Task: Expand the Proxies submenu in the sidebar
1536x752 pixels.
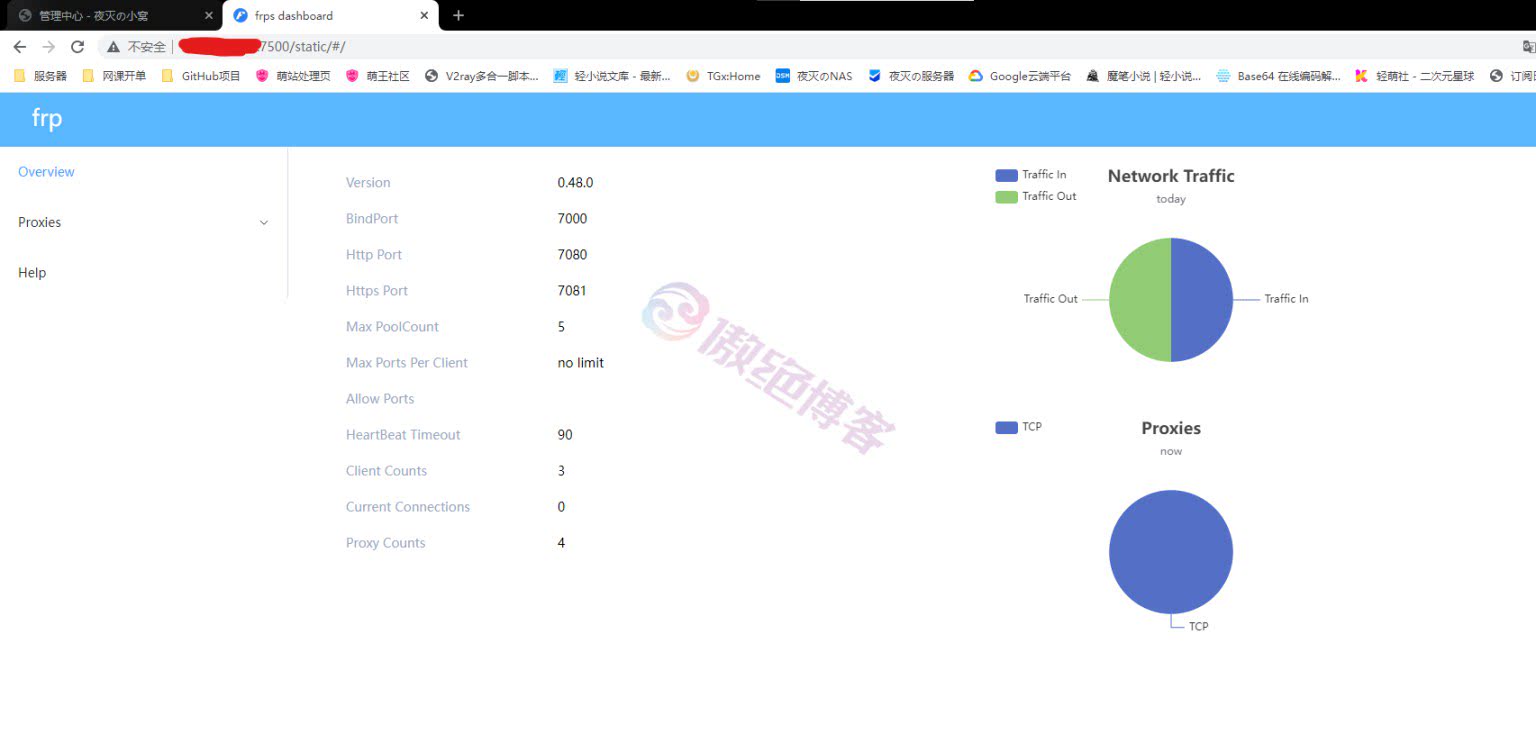Action: pos(144,222)
